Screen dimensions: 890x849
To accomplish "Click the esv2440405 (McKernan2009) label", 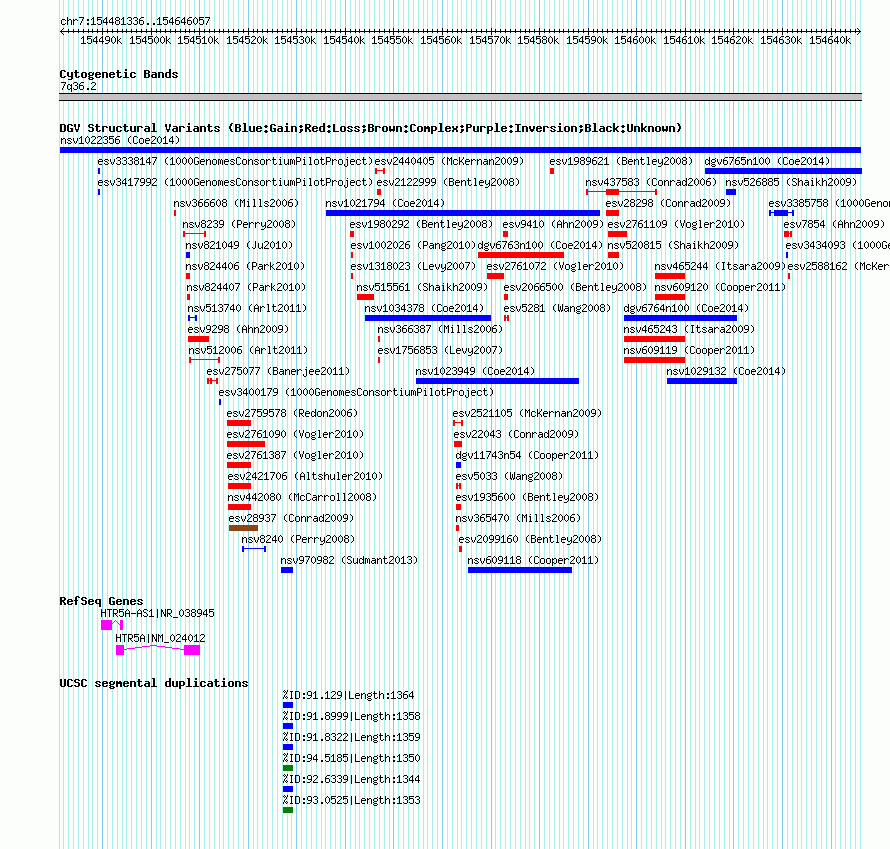I will 449,161.
